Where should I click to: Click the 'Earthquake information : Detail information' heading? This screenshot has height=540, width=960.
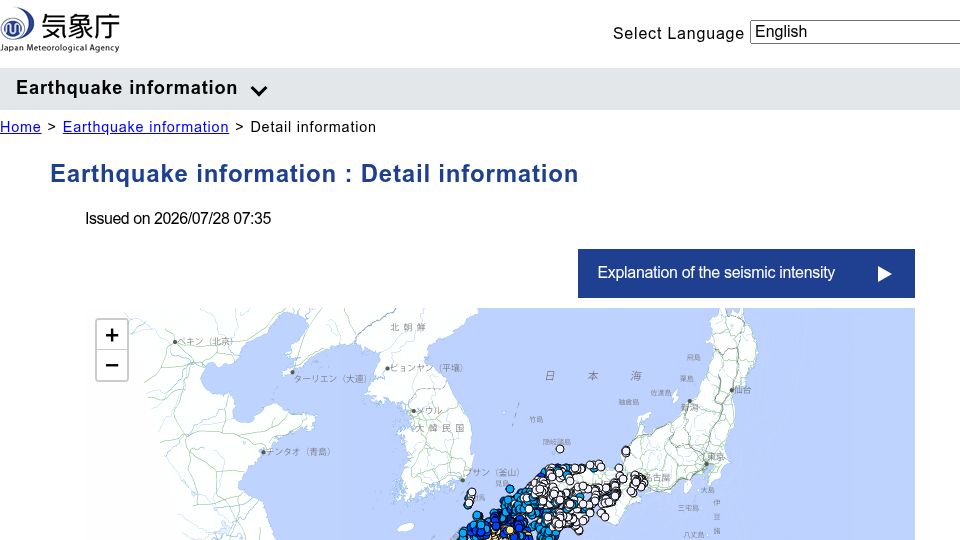pyautogui.click(x=314, y=174)
